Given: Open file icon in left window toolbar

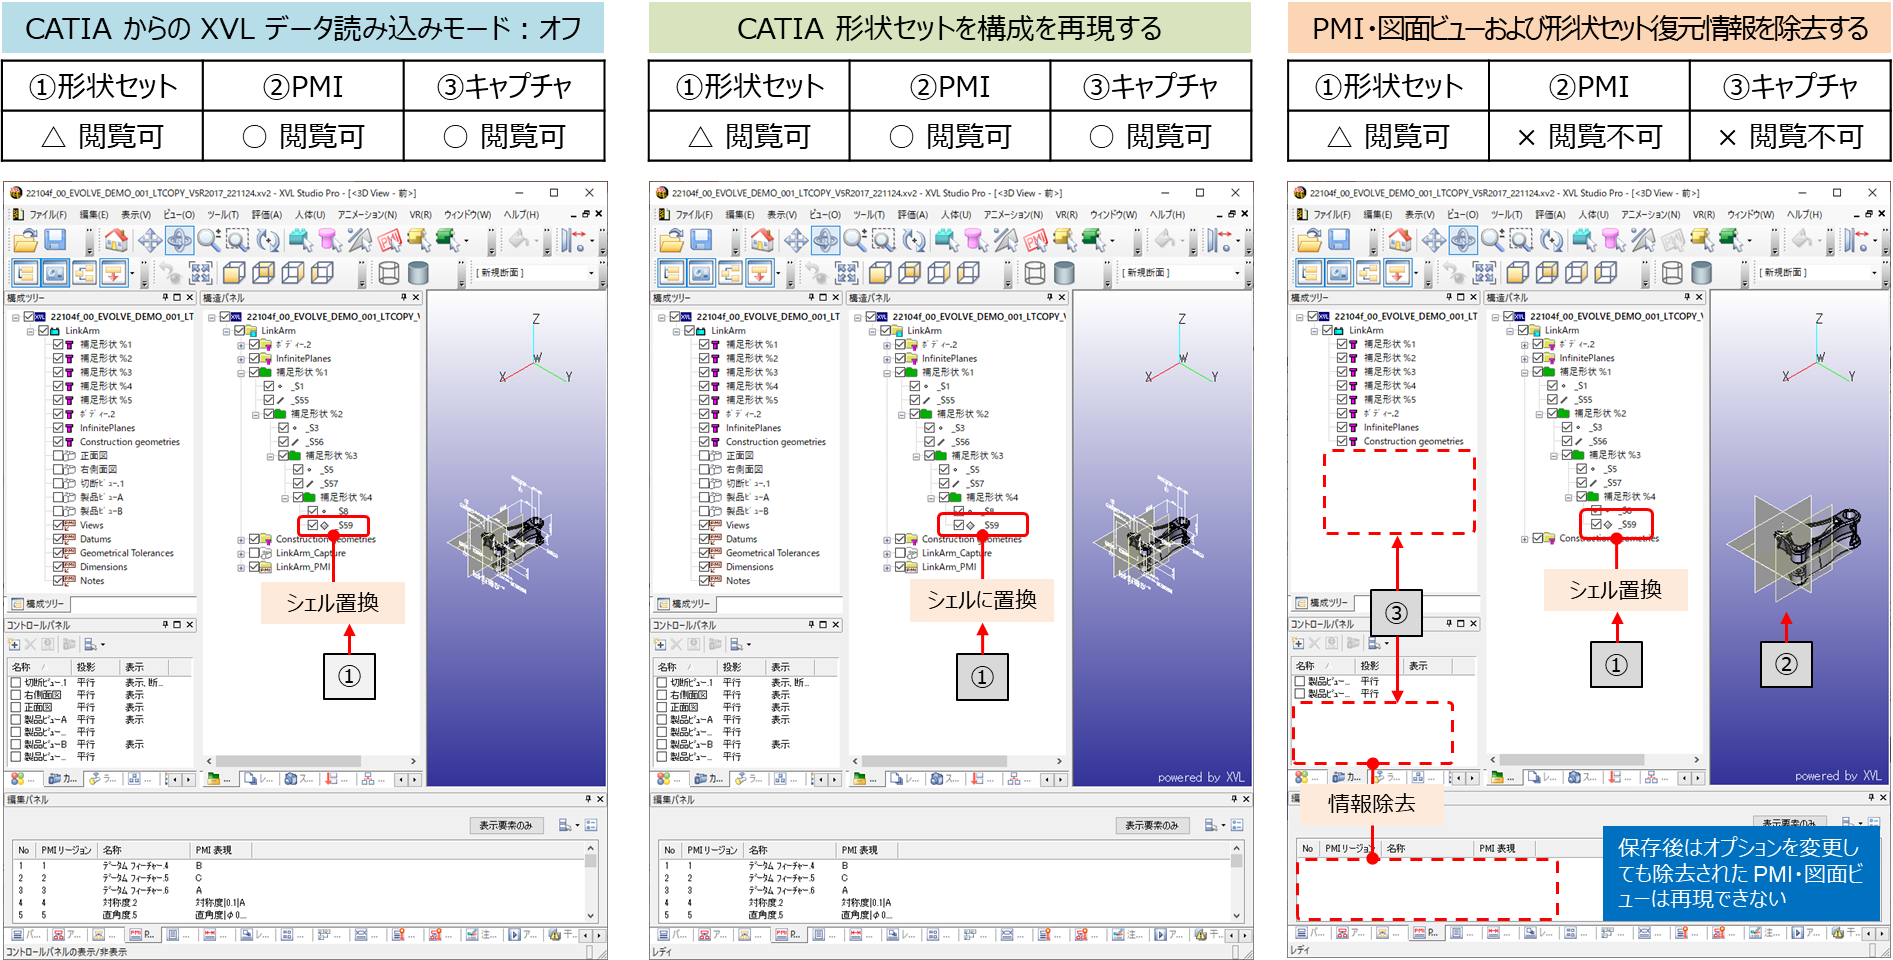Looking at the screenshot, I should pos(25,240).
